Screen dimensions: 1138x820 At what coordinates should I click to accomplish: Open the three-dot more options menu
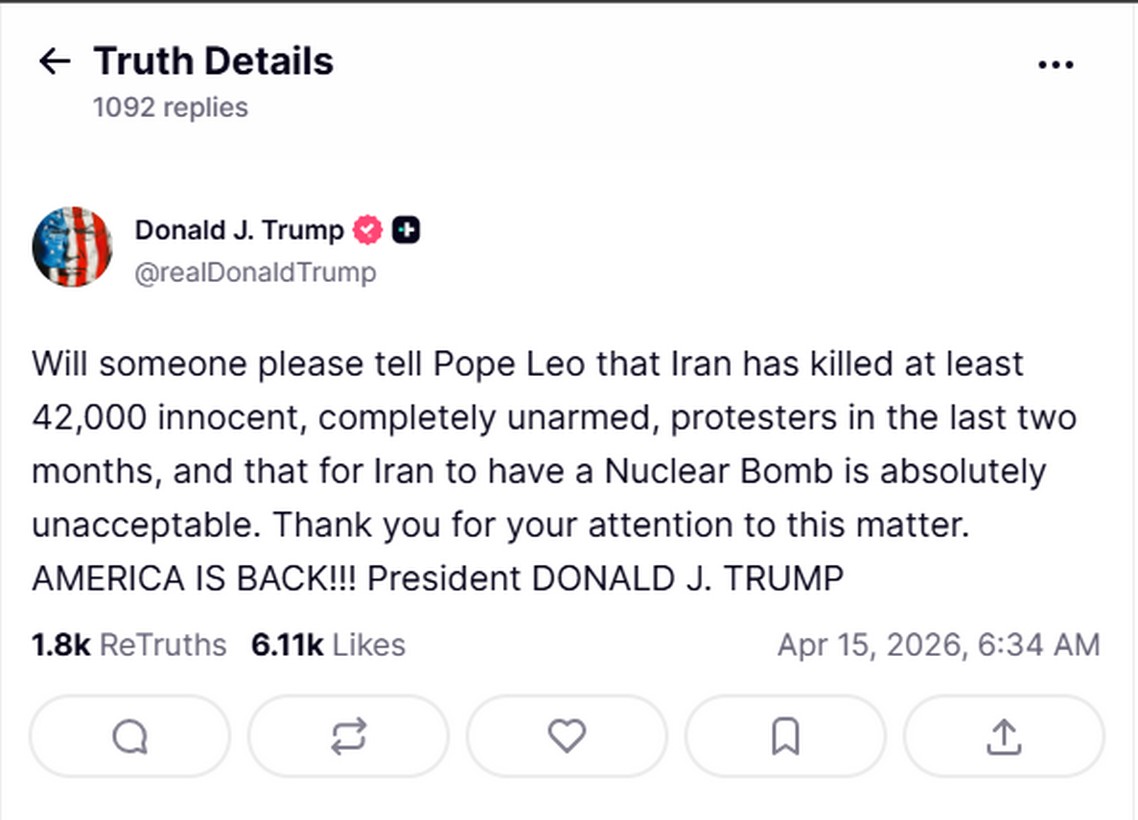point(1055,65)
